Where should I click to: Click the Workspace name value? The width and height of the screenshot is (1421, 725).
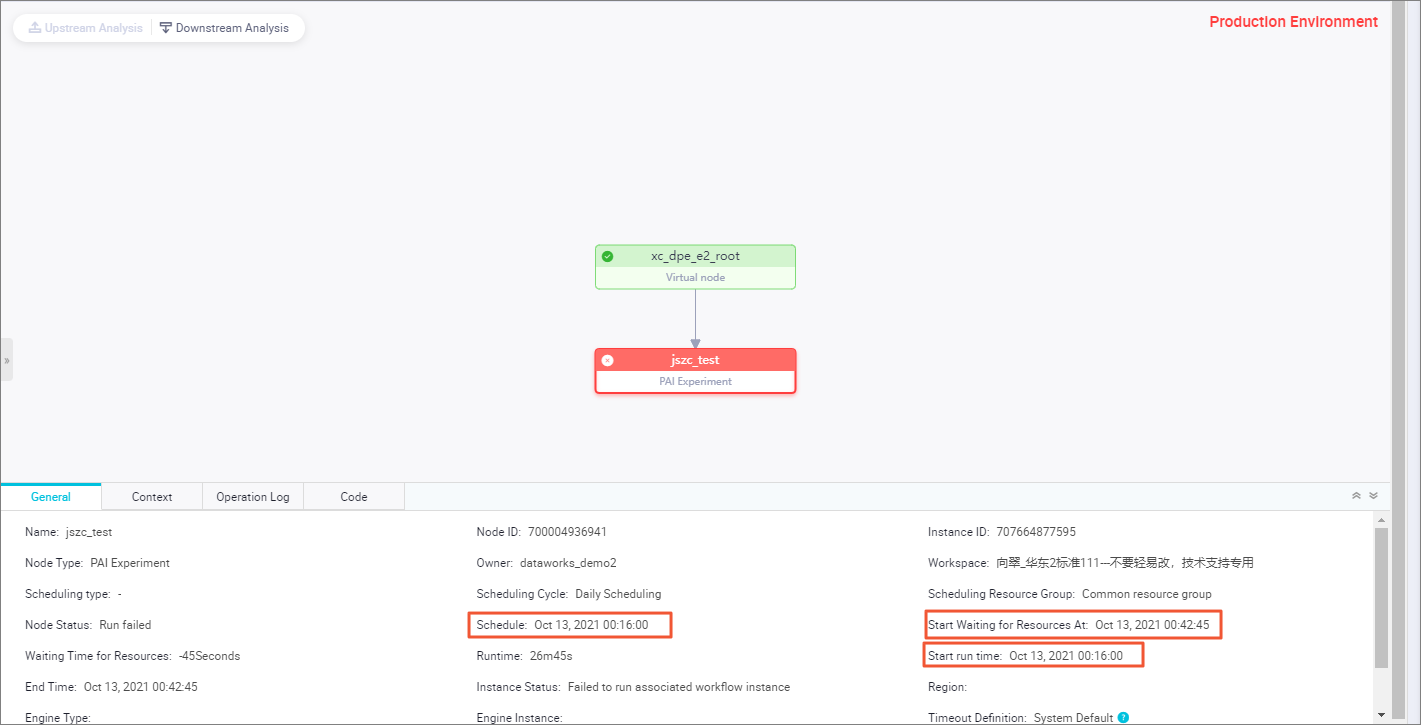(x=1125, y=563)
